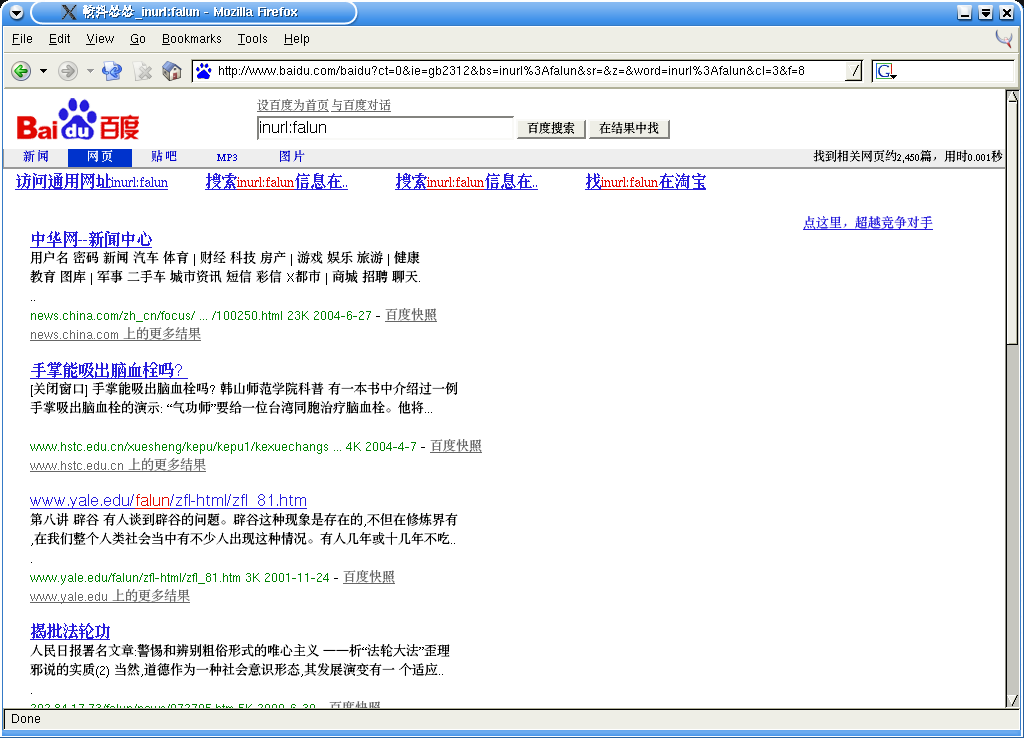Click the 与百度对话 link
Screen dimensions: 1024x738
coord(361,105)
